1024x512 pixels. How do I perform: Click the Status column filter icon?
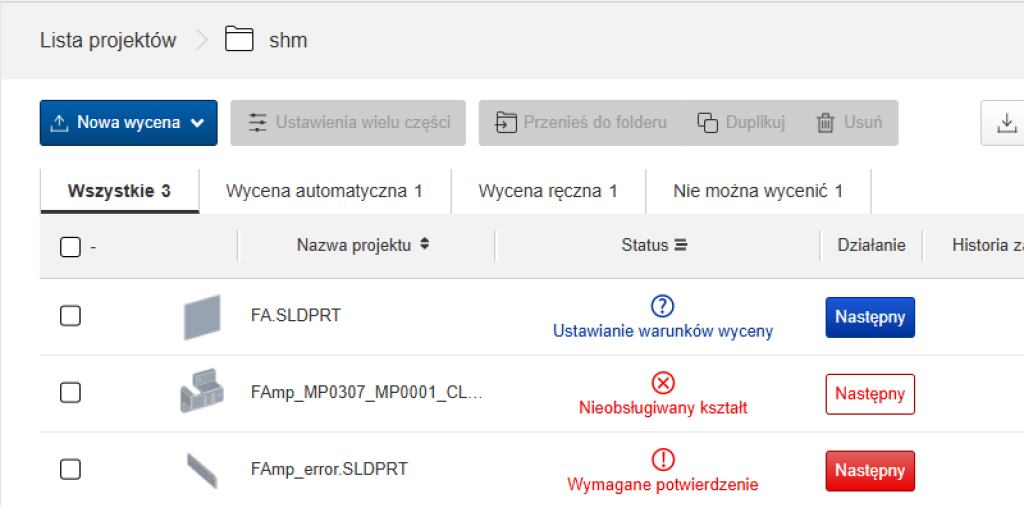click(681, 245)
